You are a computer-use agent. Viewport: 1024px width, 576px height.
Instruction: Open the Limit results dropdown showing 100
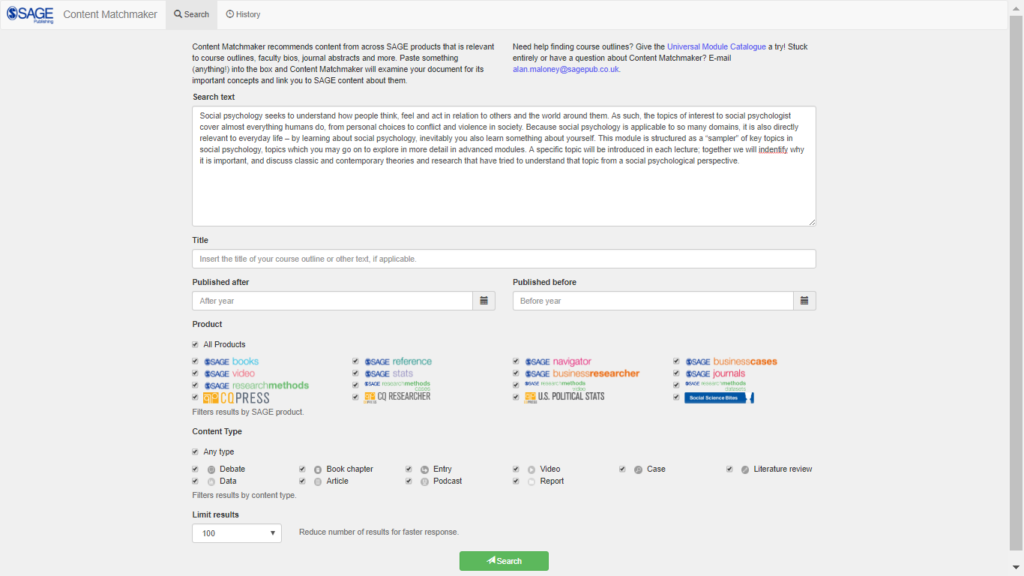pyautogui.click(x=236, y=534)
